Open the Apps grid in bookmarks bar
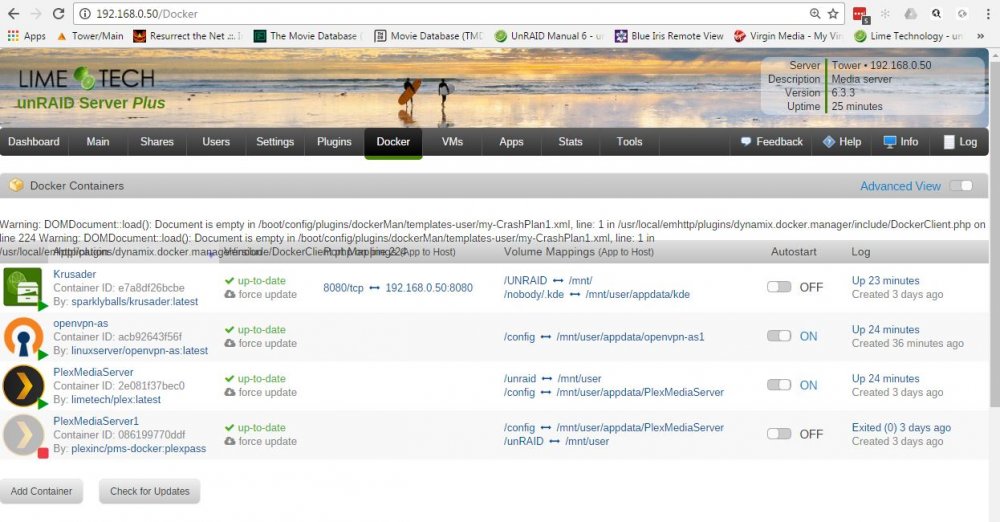Image resolution: width=1000 pixels, height=522 pixels. [x=26, y=36]
